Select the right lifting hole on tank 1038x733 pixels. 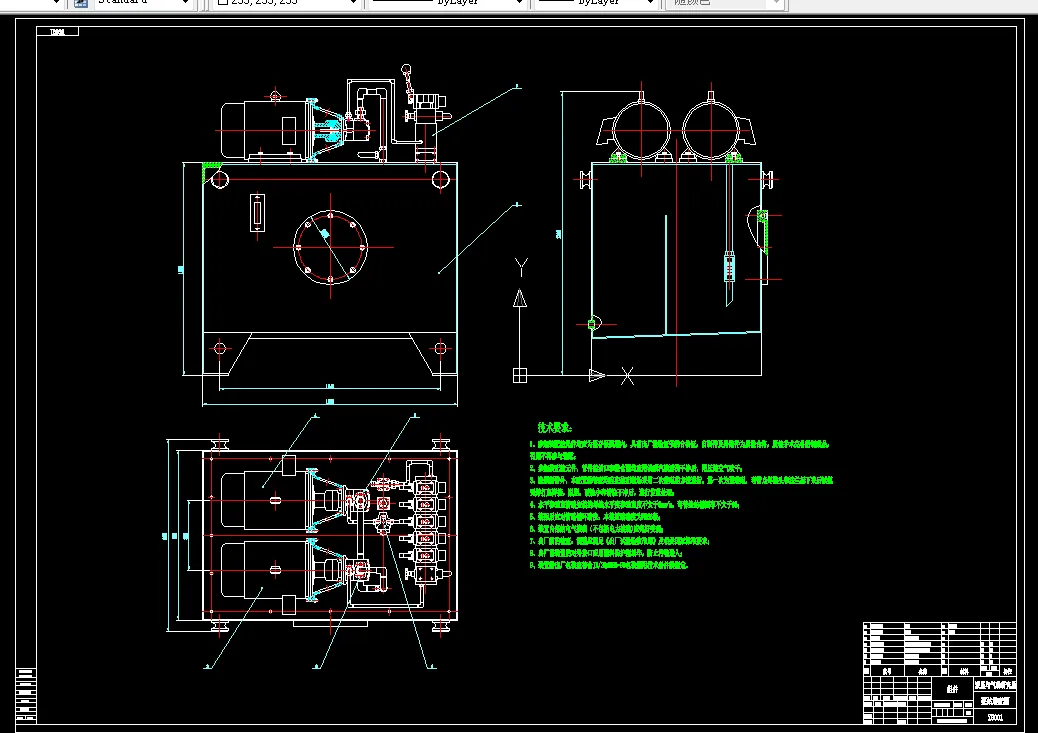pyautogui.click(x=440, y=179)
